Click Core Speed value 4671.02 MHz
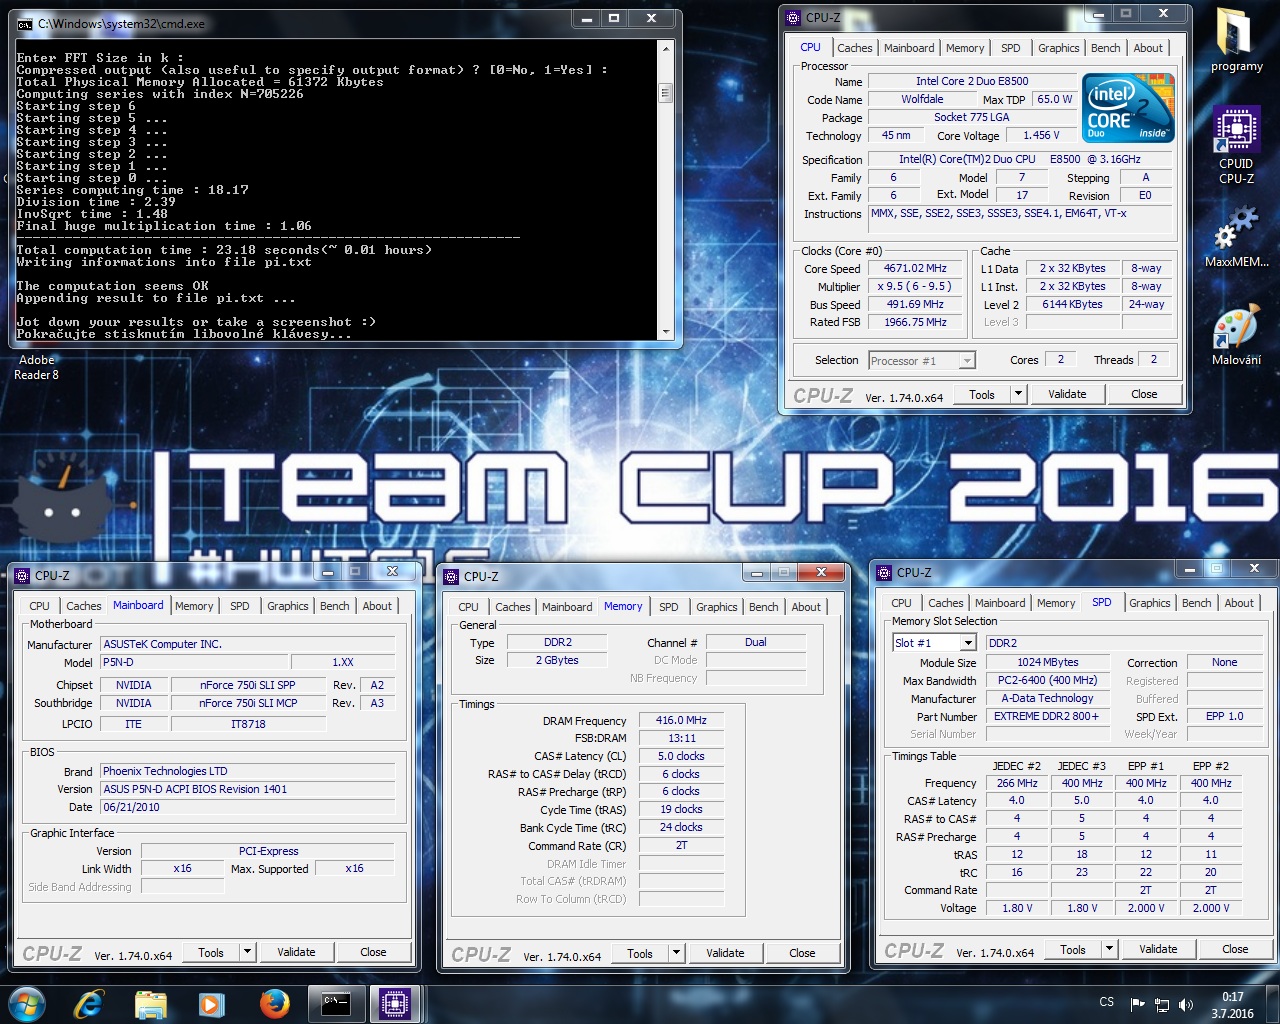Screen dimensions: 1280x1024 [x=914, y=269]
